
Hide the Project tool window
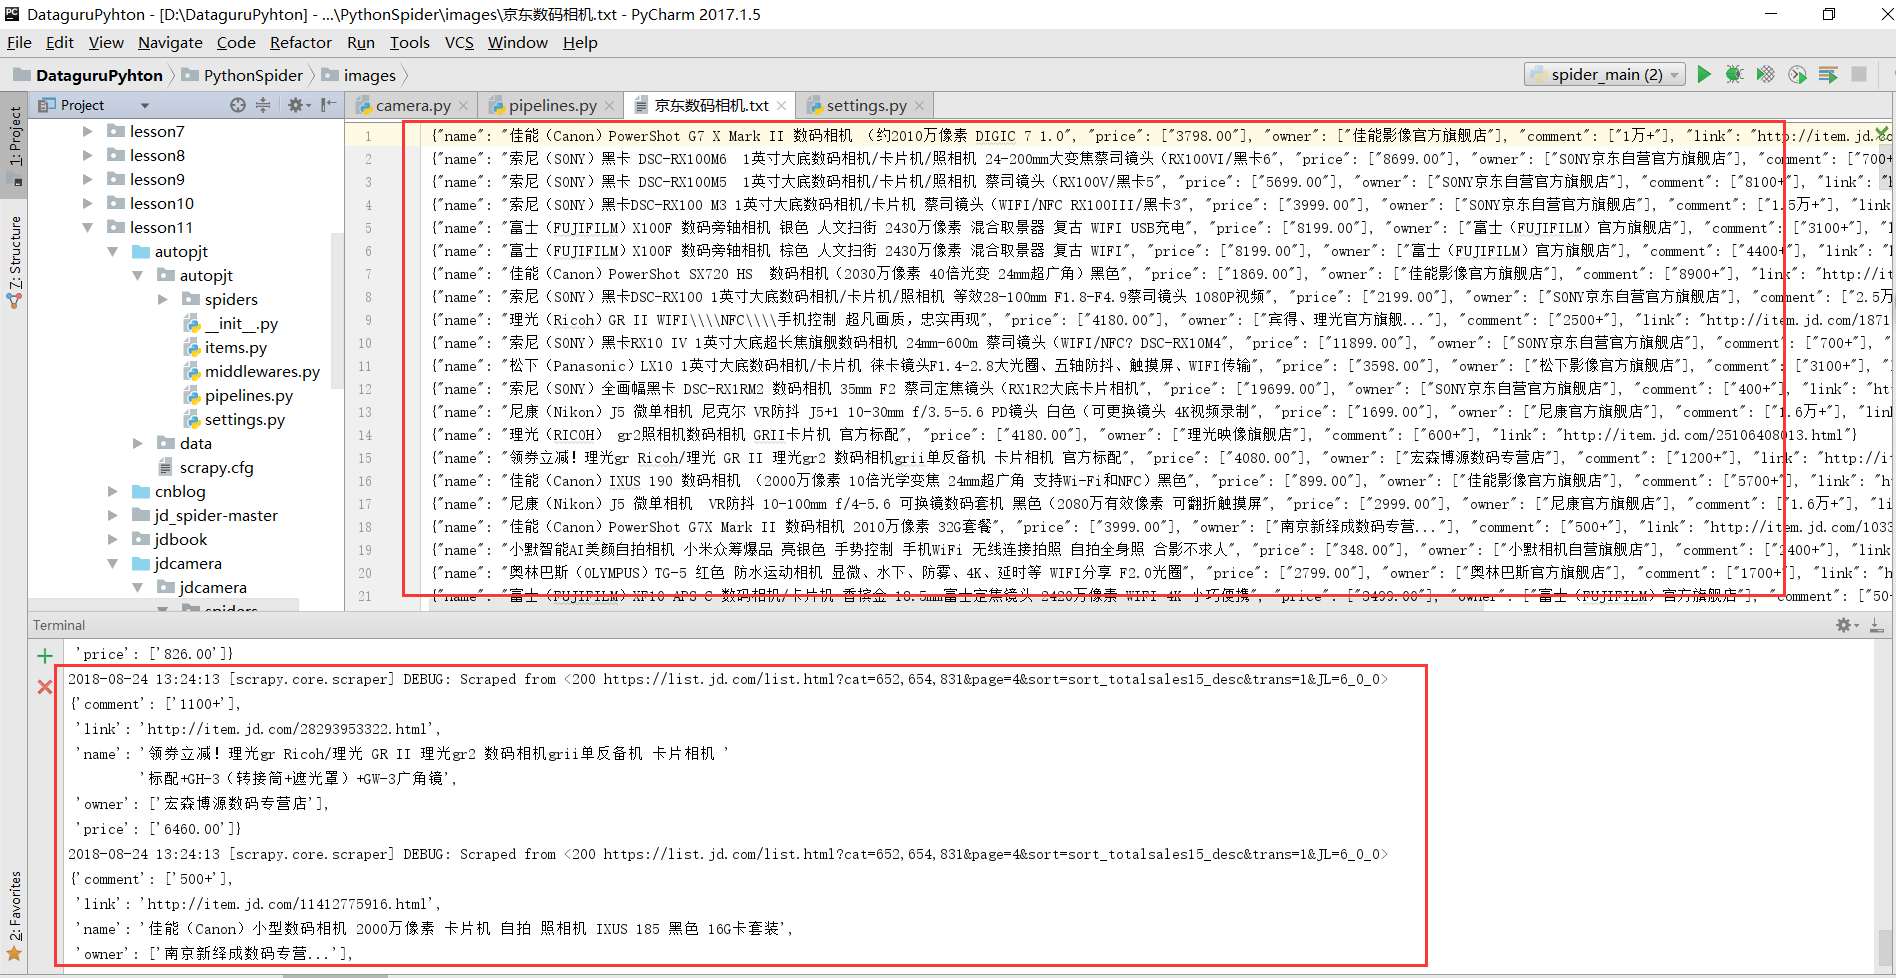[x=328, y=105]
